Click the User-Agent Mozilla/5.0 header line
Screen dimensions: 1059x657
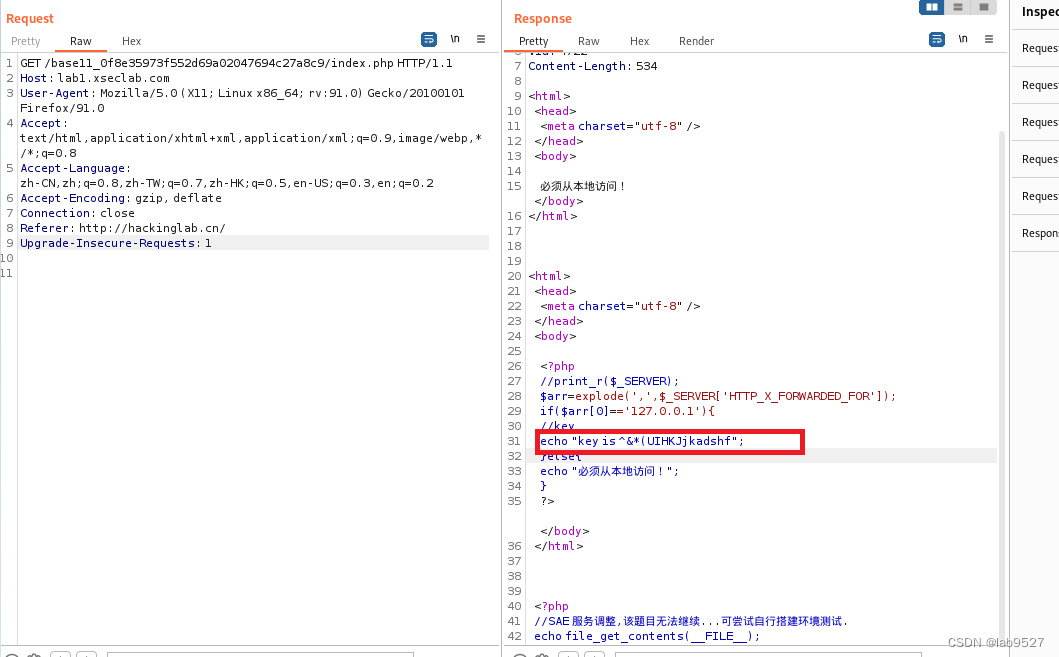242,93
